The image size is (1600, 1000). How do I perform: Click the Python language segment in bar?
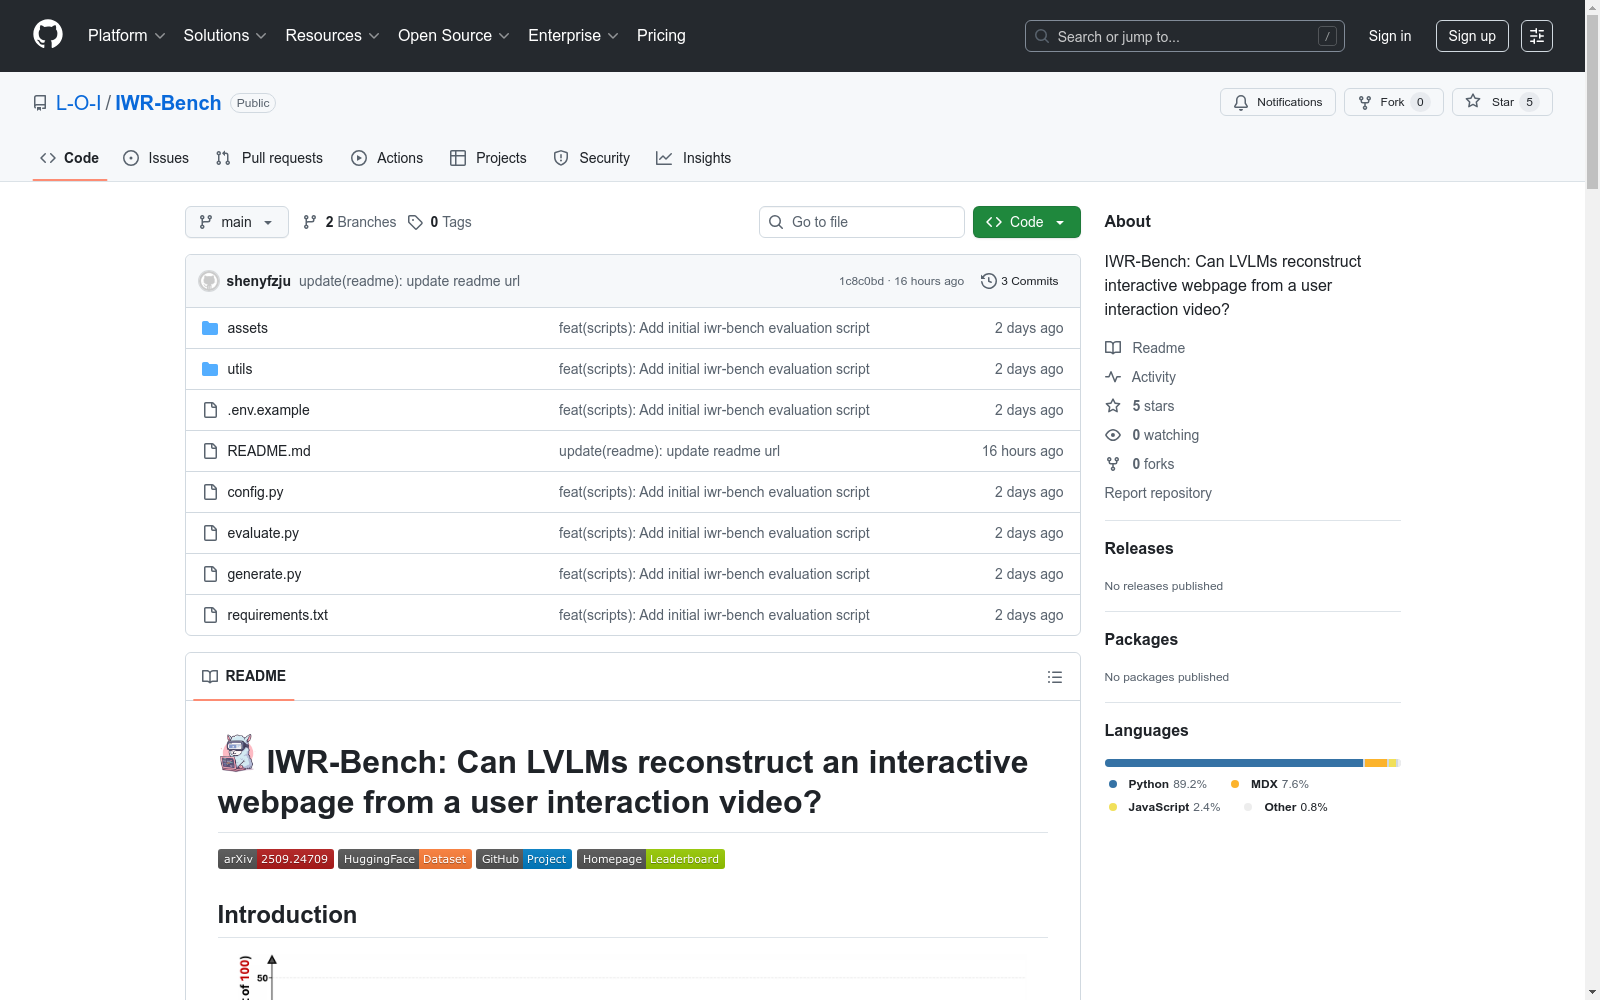(1234, 763)
